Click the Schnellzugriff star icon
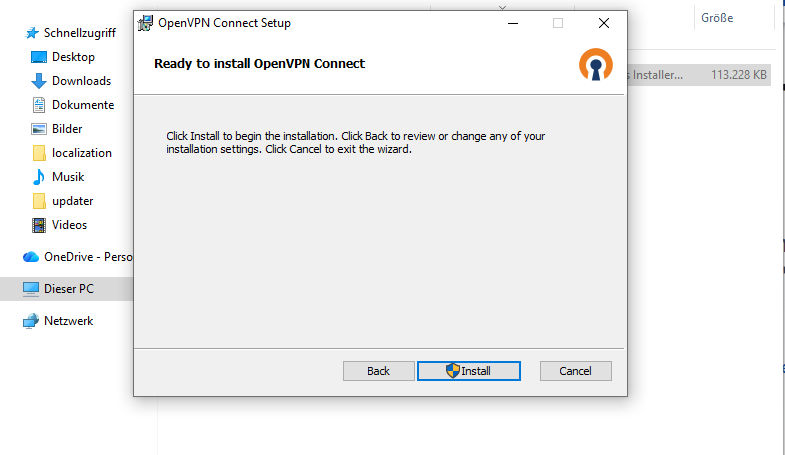 31,33
